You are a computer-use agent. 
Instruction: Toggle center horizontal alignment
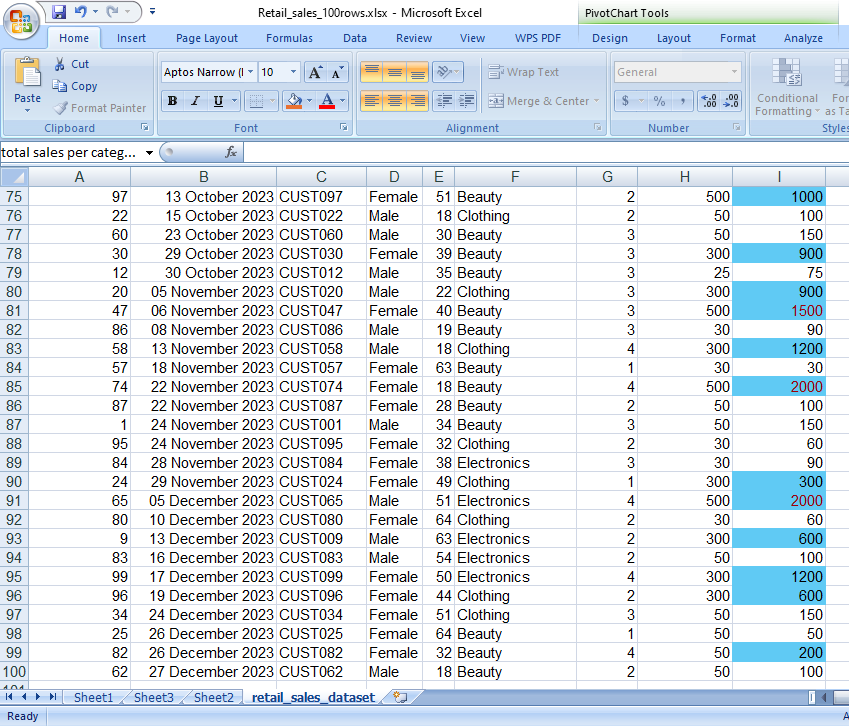(395, 101)
